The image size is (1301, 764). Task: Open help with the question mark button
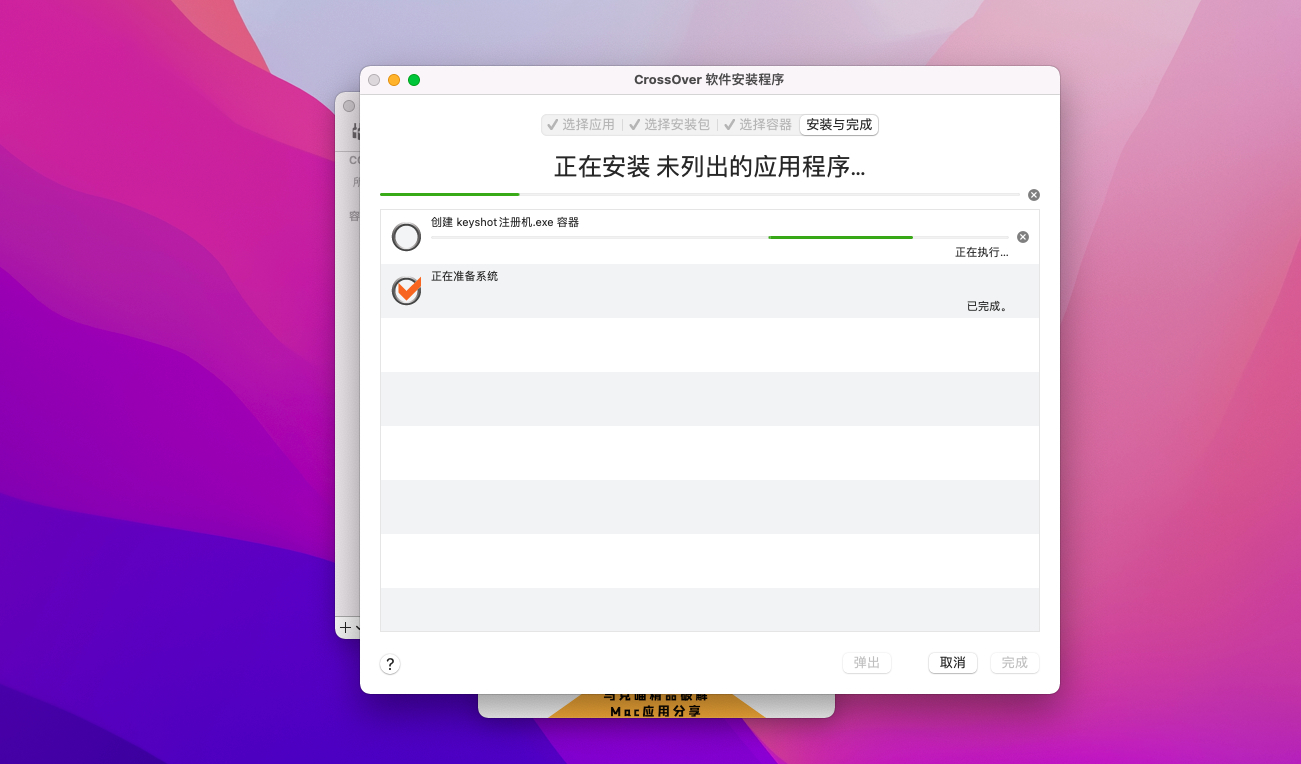(390, 664)
